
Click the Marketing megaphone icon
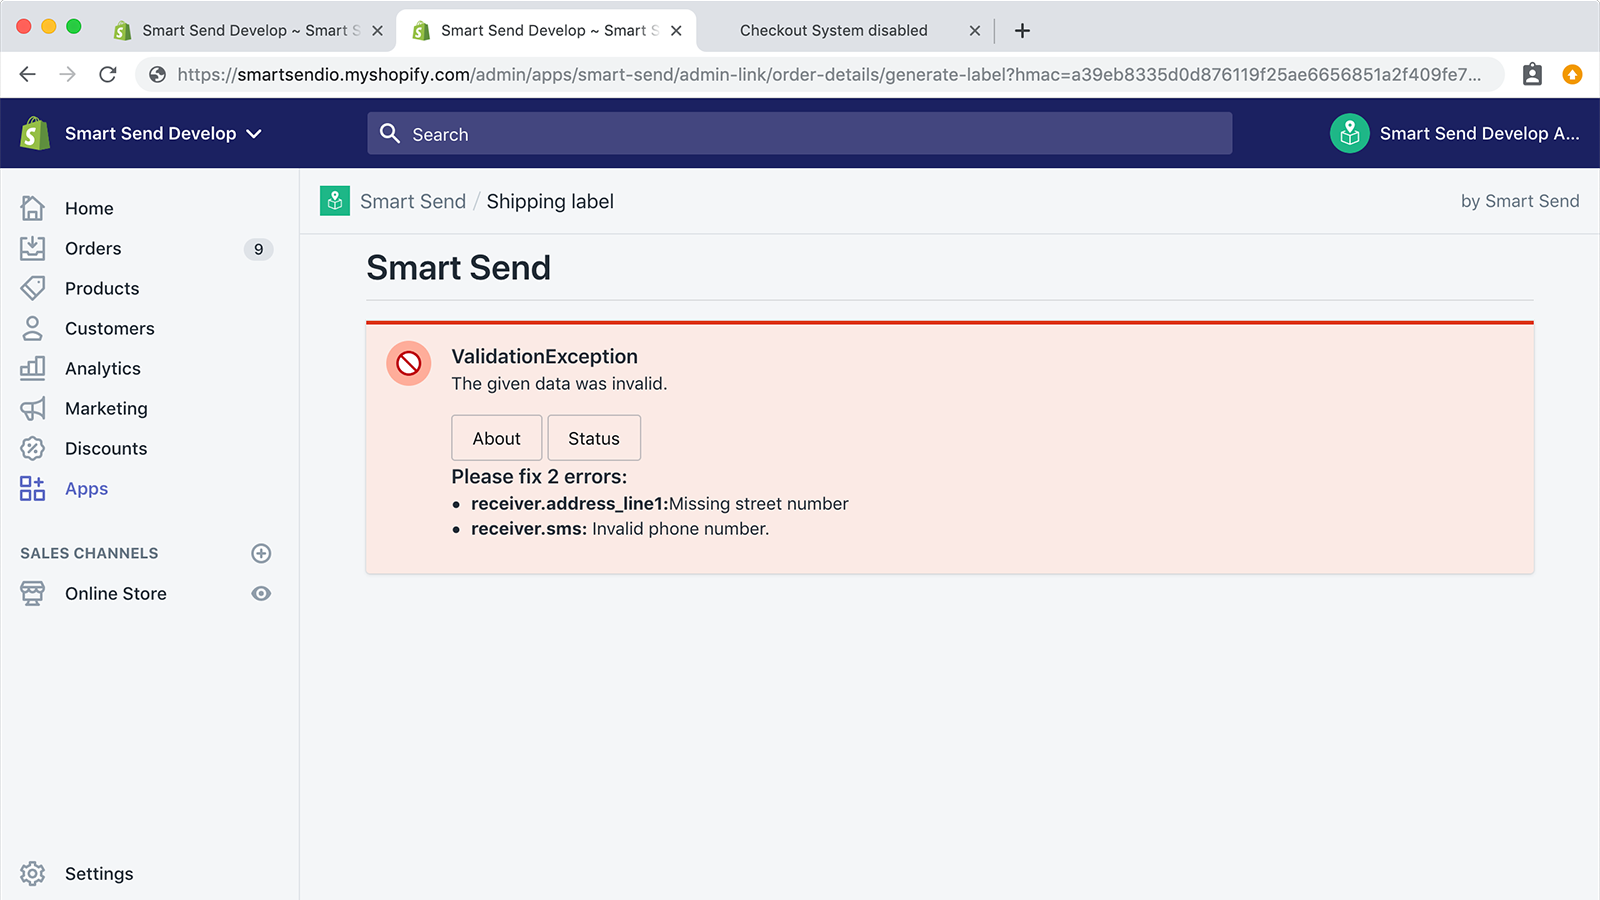[x=32, y=408]
